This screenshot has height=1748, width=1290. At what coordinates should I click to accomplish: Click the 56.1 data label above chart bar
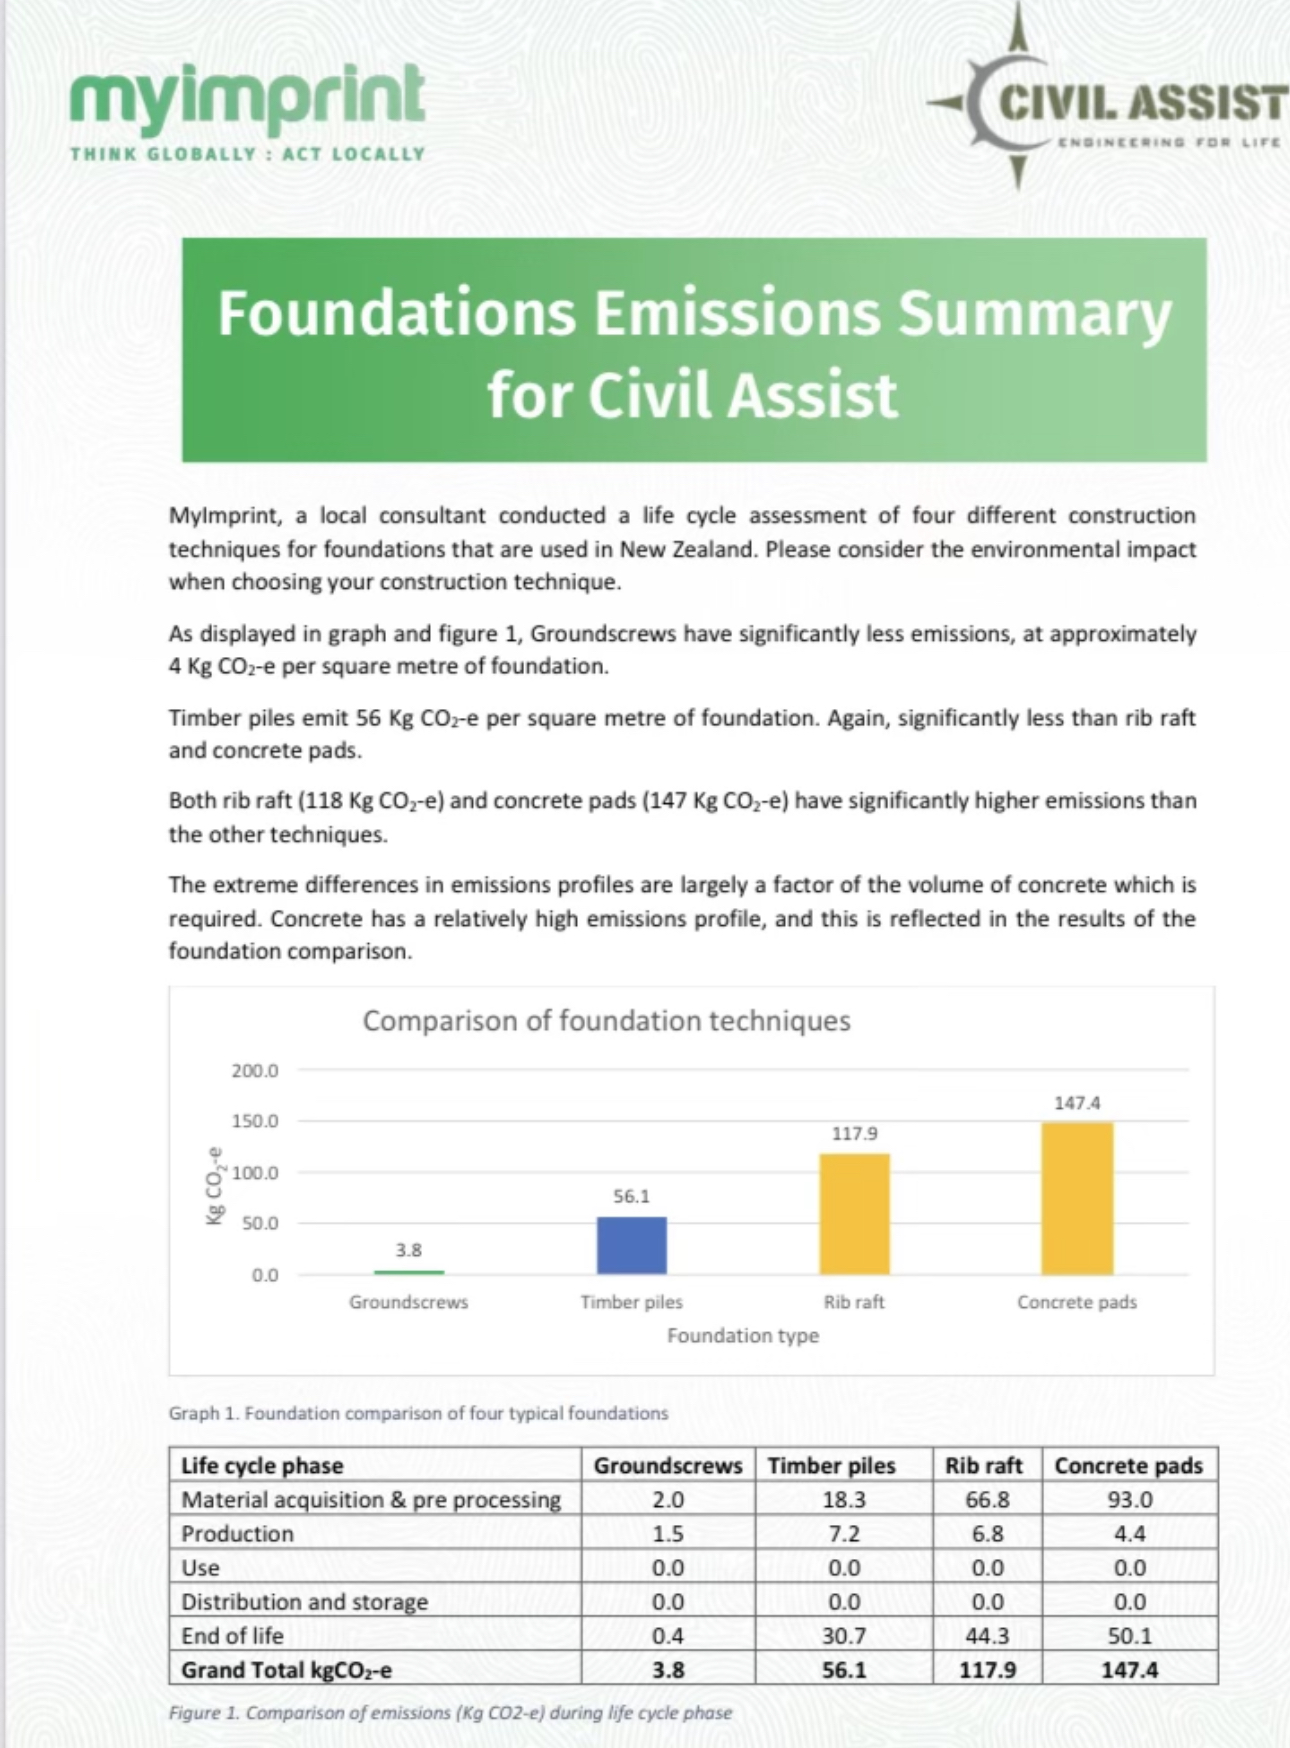631,1196
